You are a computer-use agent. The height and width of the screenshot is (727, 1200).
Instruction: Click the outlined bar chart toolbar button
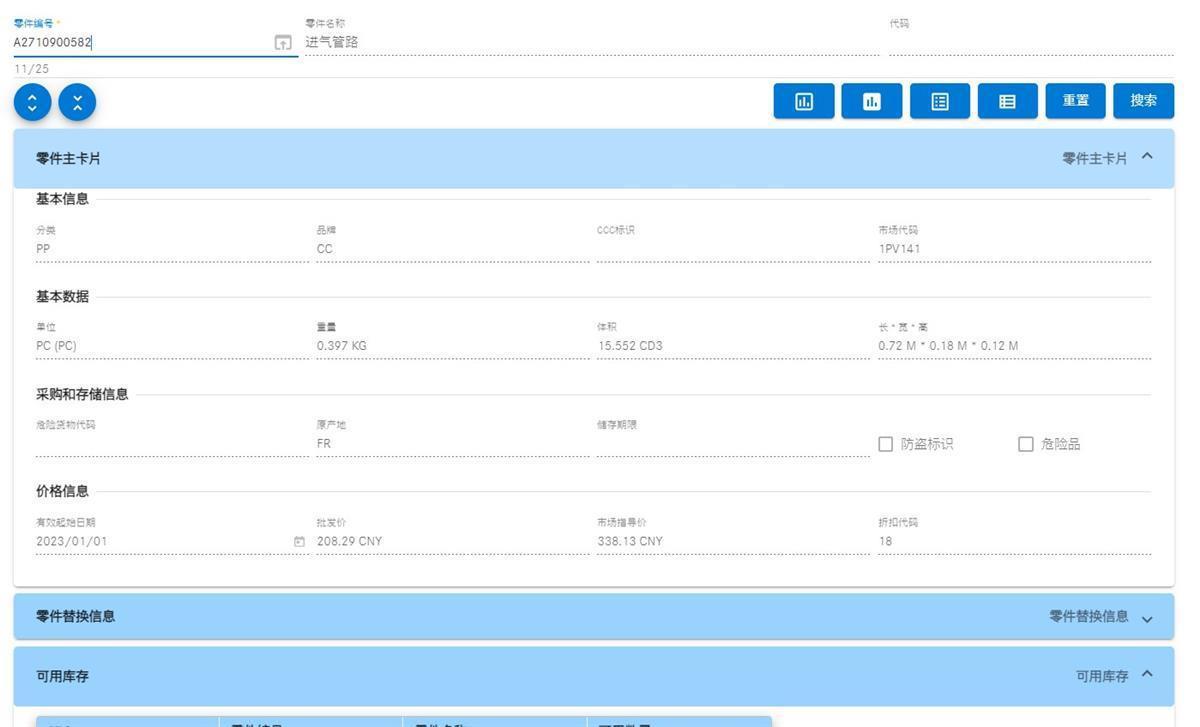[x=804, y=101]
